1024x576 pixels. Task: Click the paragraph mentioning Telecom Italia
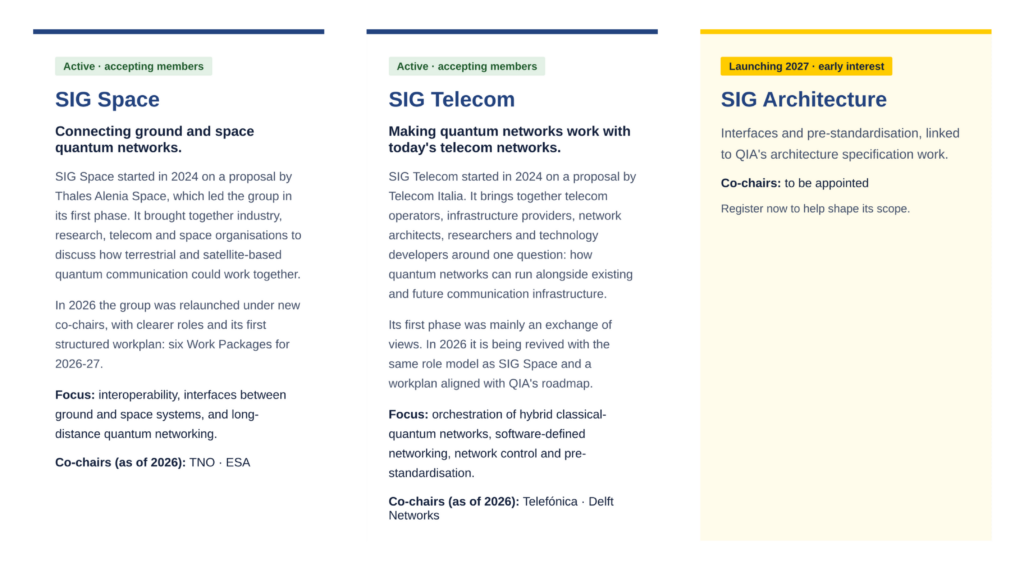coord(512,235)
